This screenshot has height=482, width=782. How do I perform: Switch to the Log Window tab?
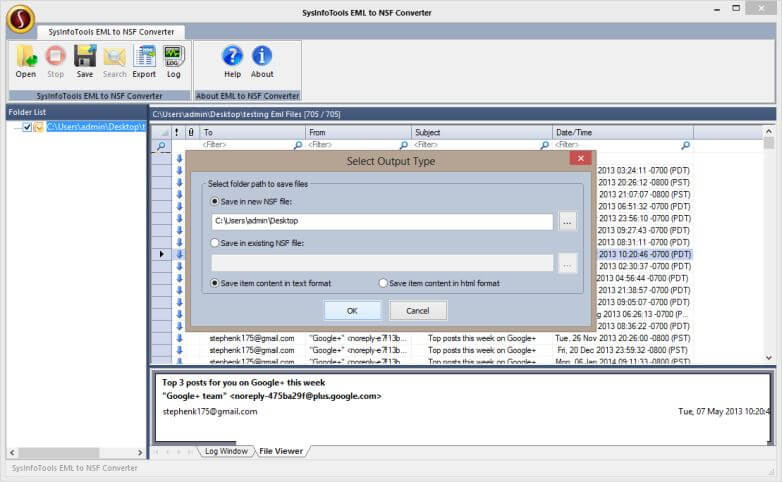[226, 451]
